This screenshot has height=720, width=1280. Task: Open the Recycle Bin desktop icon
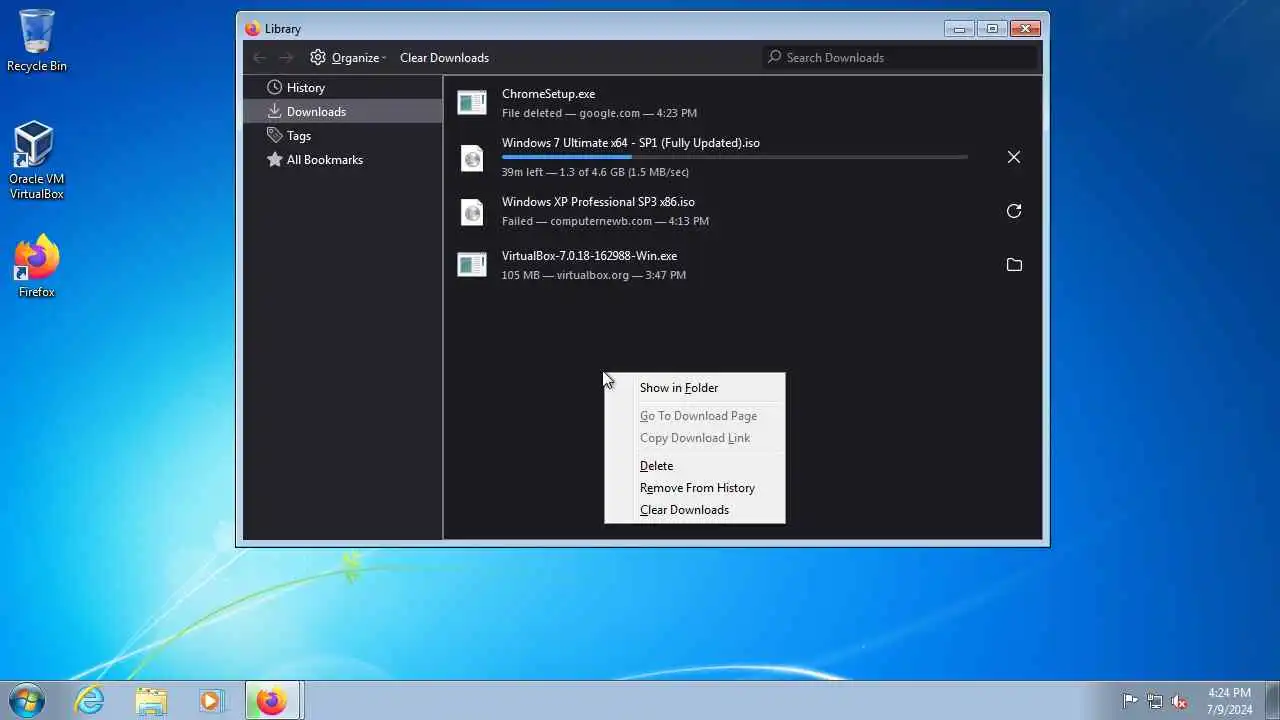(37, 40)
